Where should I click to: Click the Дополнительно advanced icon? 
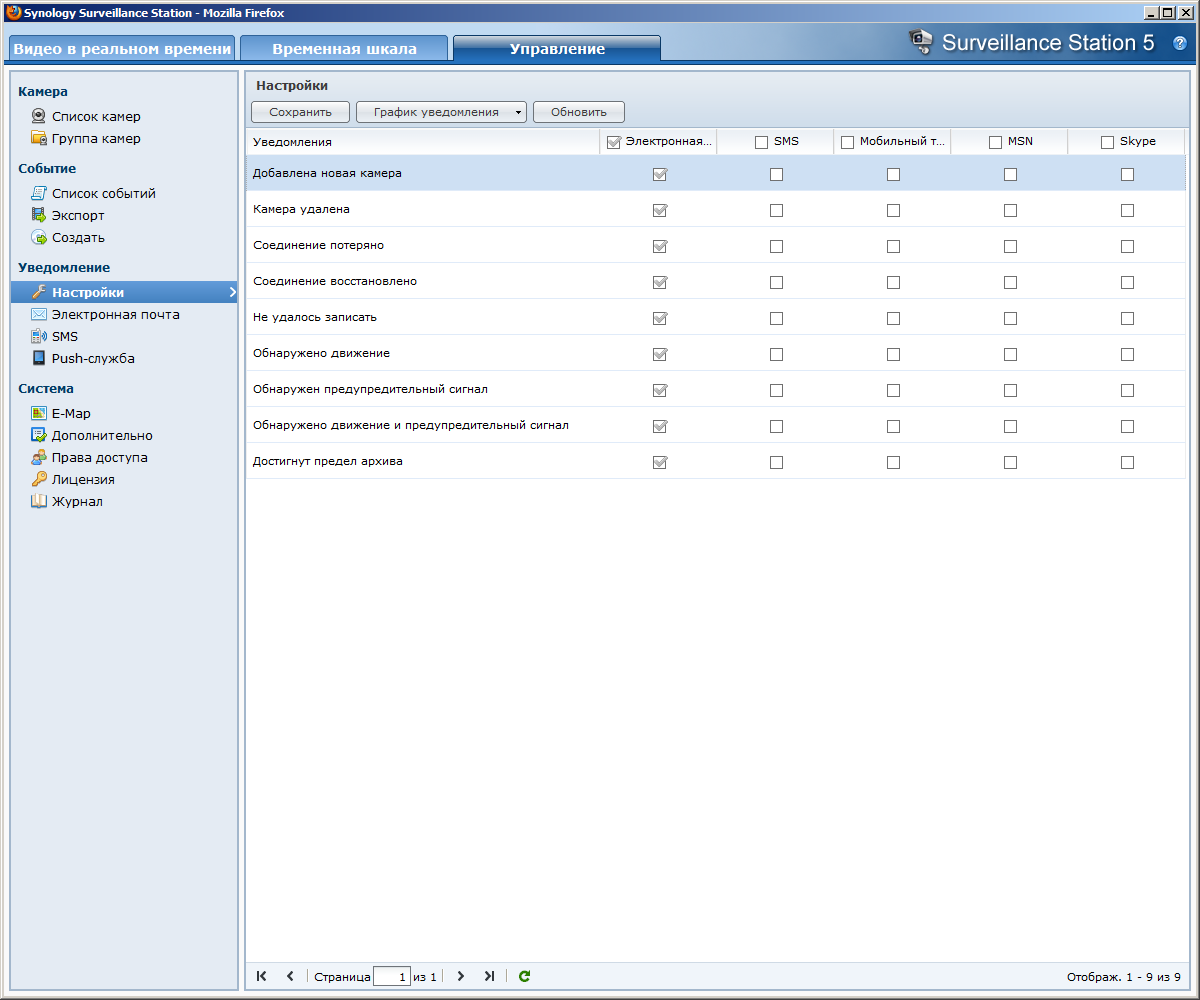[39, 435]
